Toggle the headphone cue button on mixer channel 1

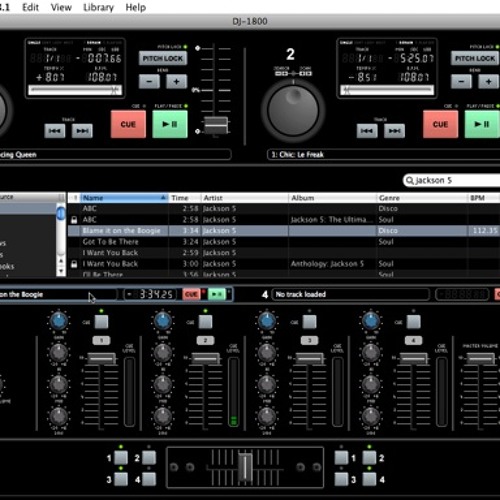coord(101,322)
